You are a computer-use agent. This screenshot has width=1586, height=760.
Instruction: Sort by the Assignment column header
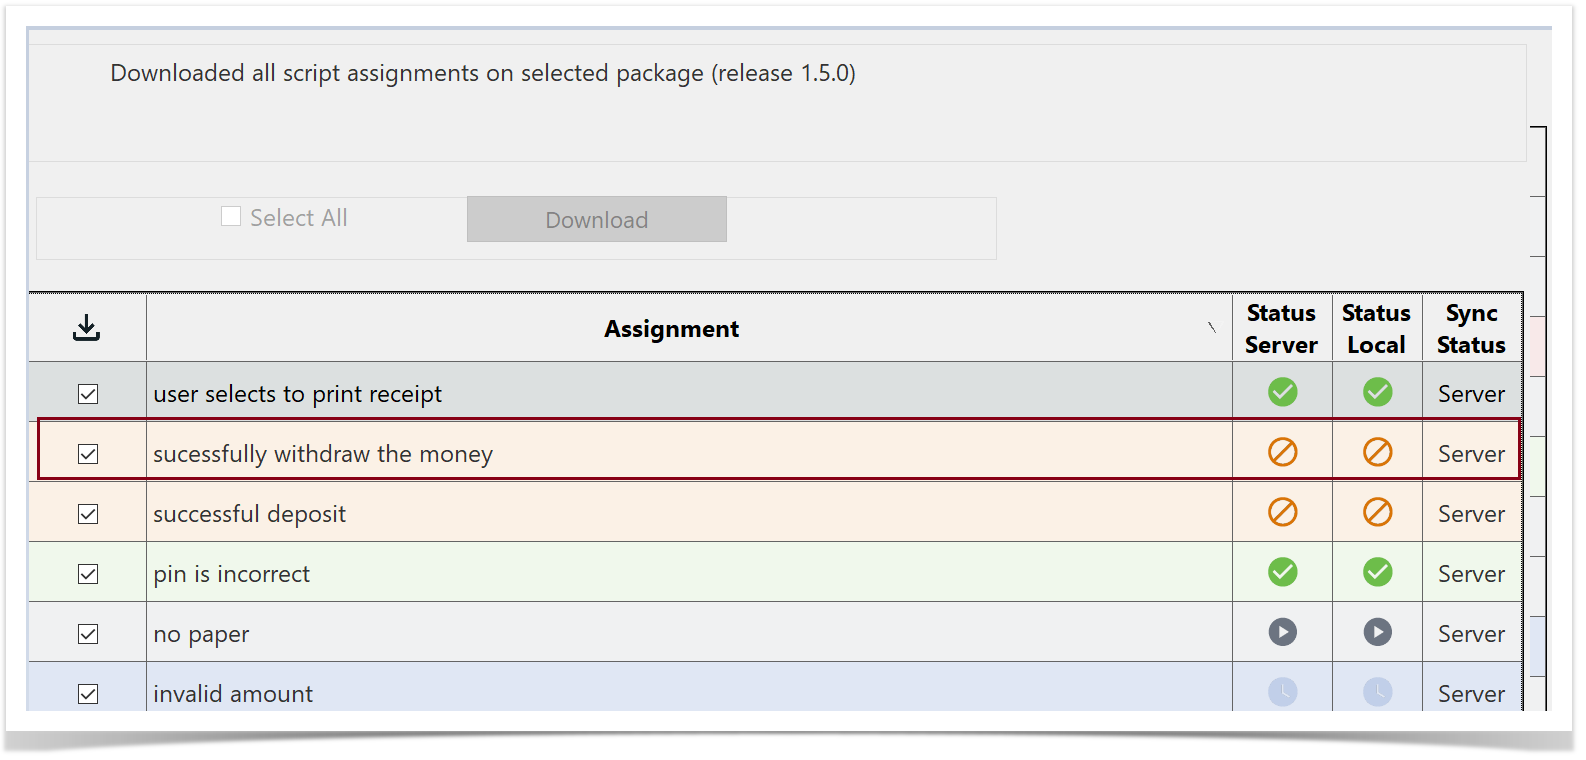(671, 329)
